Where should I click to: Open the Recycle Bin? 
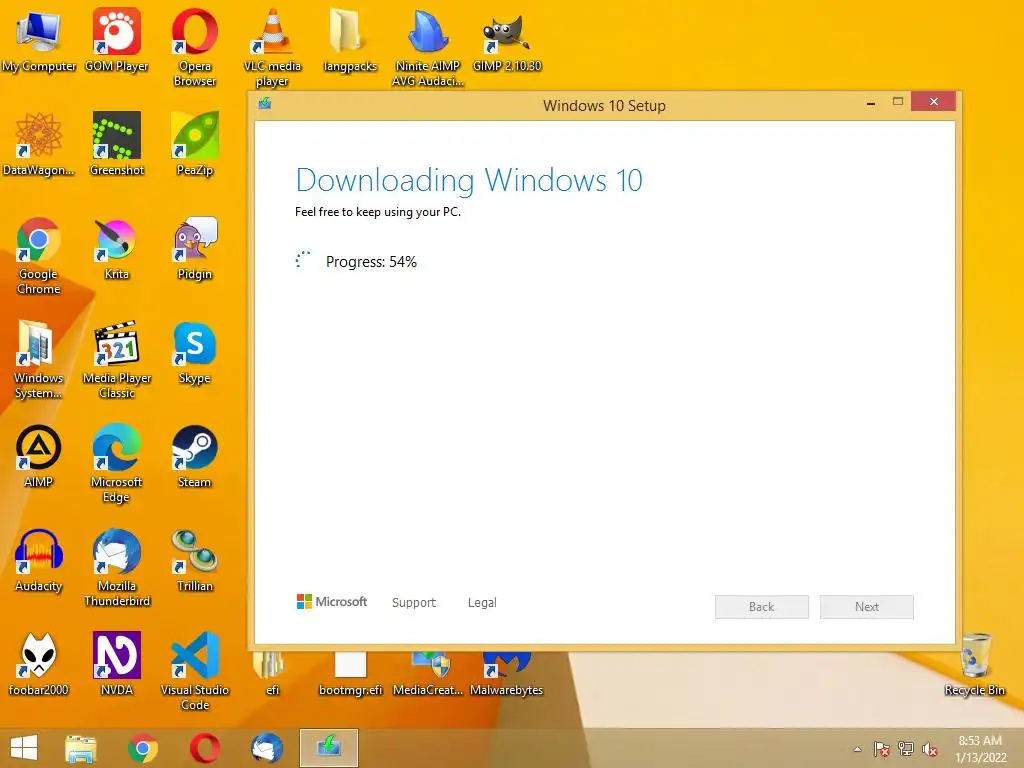[x=974, y=664]
